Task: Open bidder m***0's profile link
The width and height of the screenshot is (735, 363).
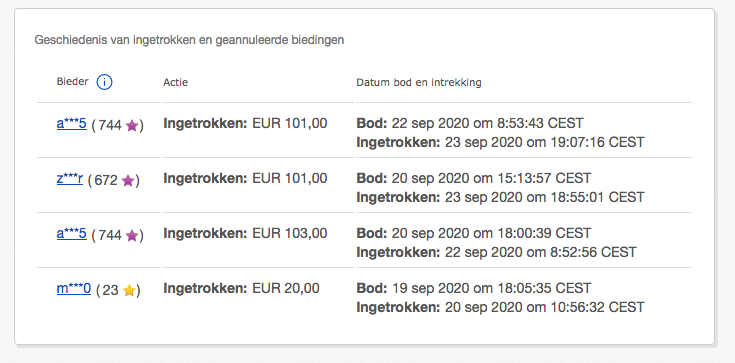Action: [x=74, y=288]
